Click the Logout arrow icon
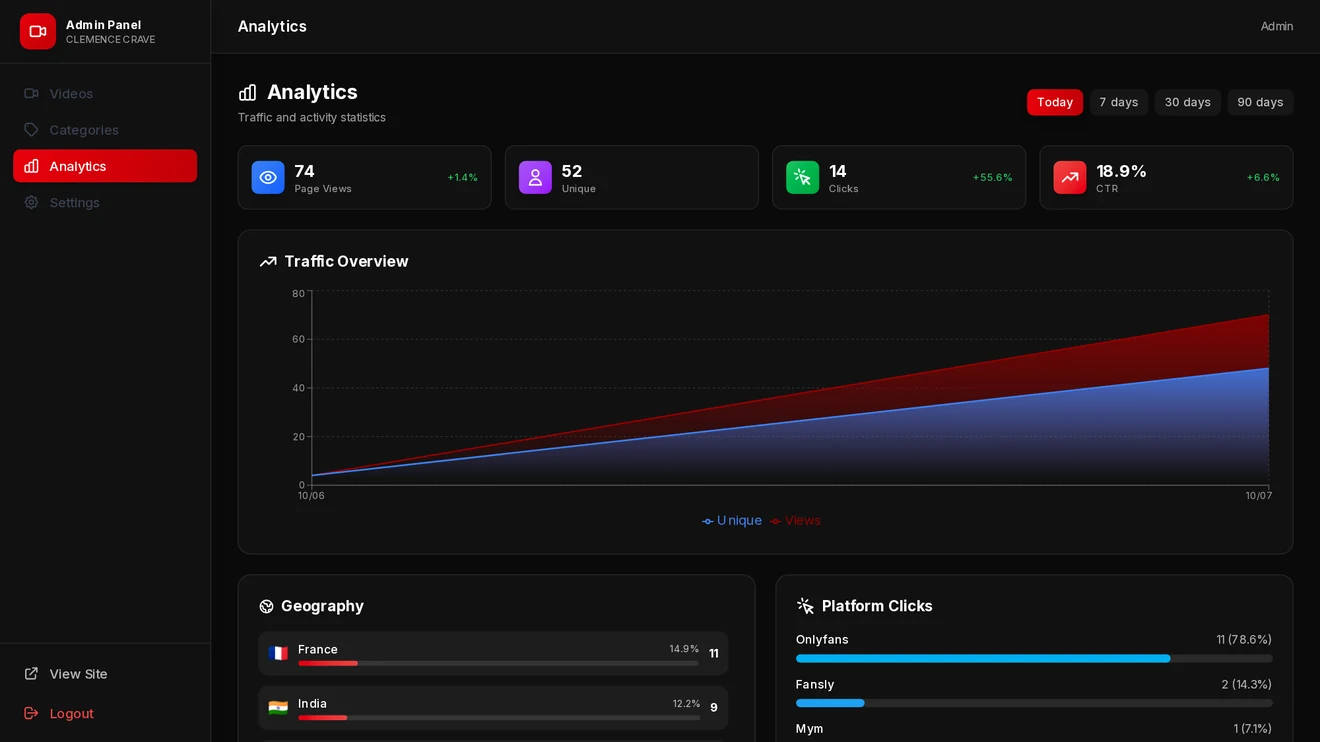The image size is (1320, 742). coord(31,713)
